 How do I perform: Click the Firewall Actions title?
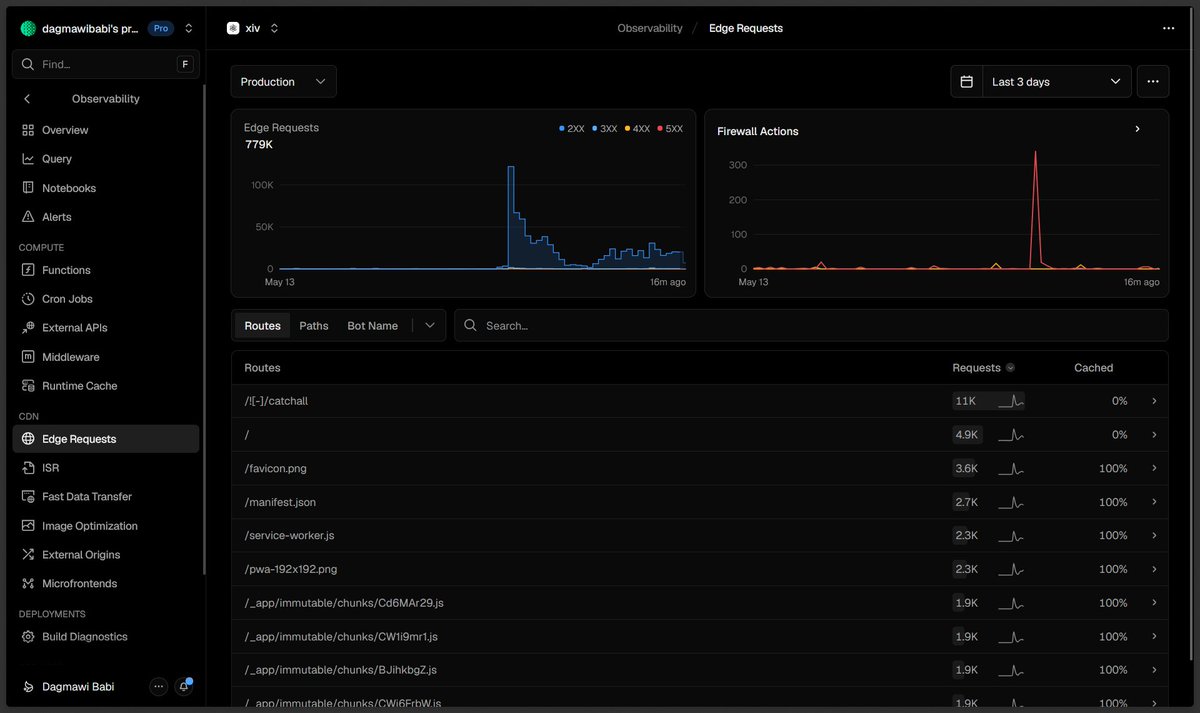click(x=758, y=131)
